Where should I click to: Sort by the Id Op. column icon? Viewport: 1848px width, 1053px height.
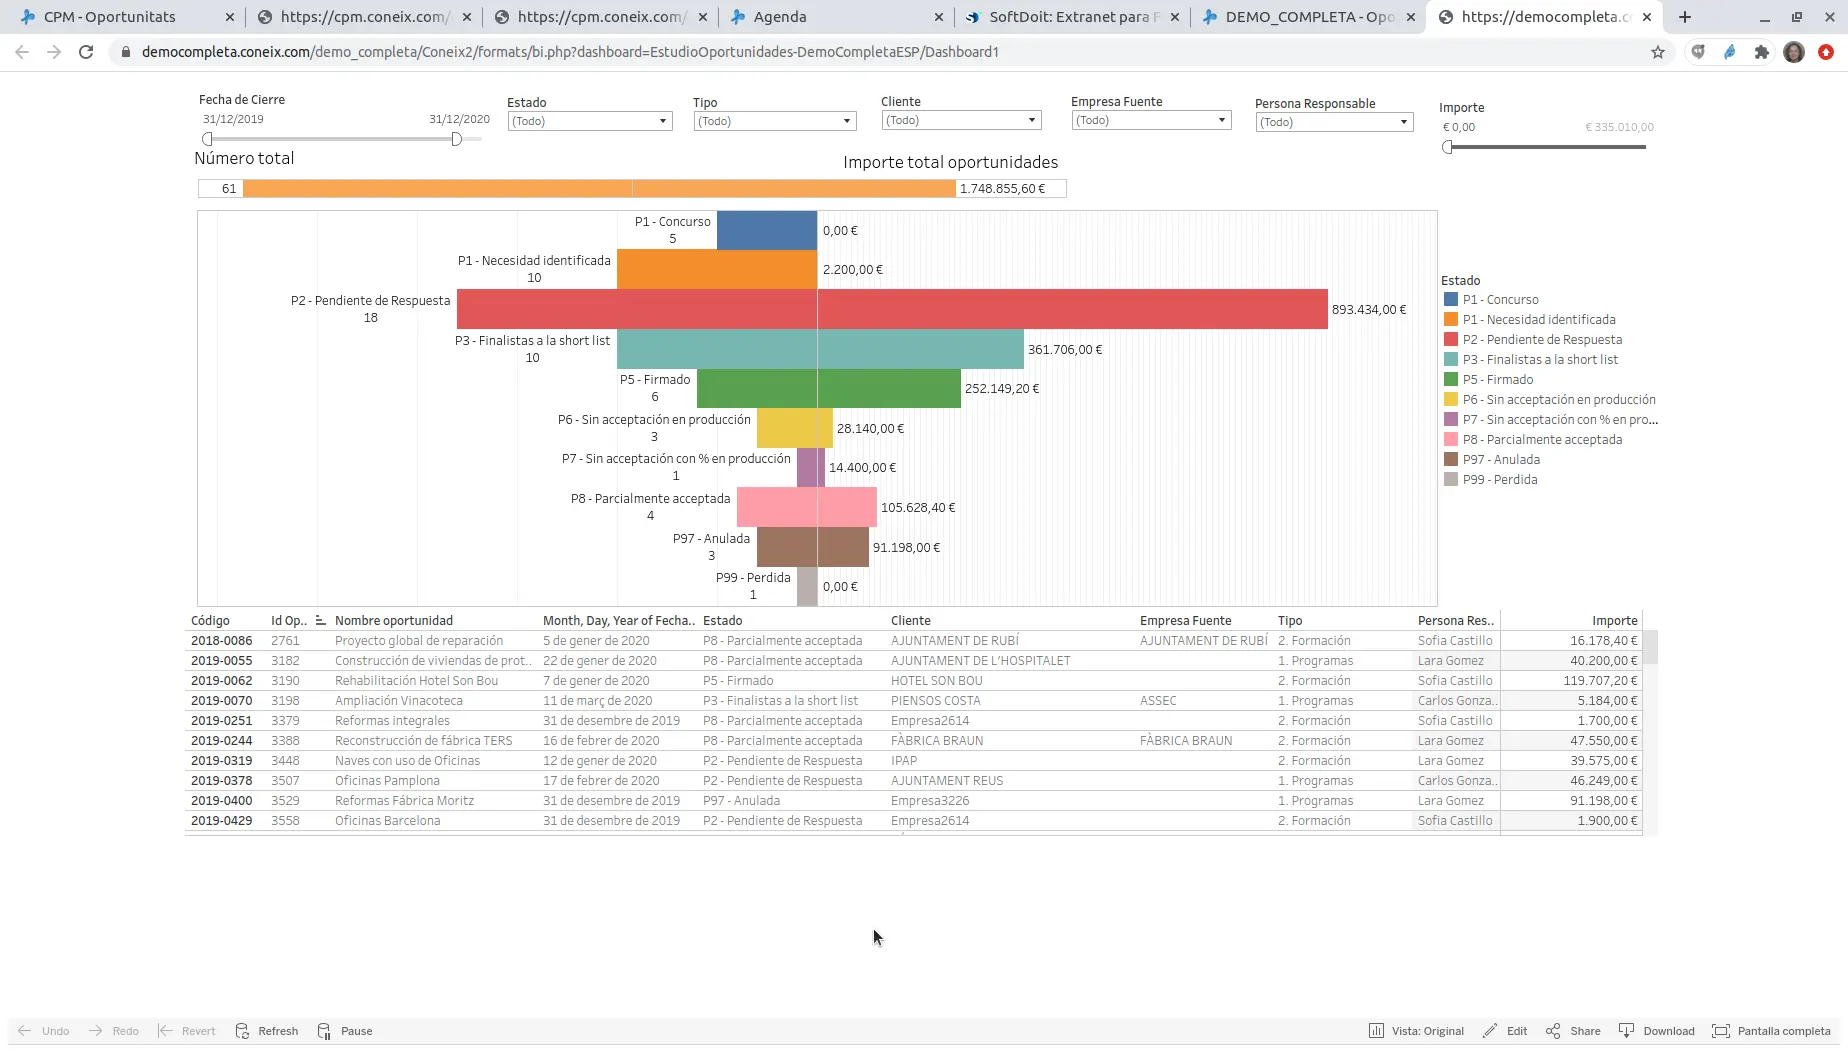pos(320,620)
